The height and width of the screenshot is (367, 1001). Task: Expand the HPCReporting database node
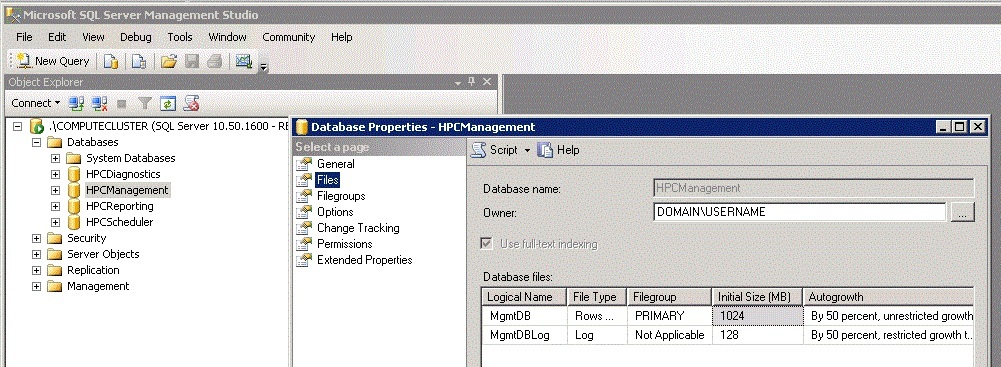[56, 206]
